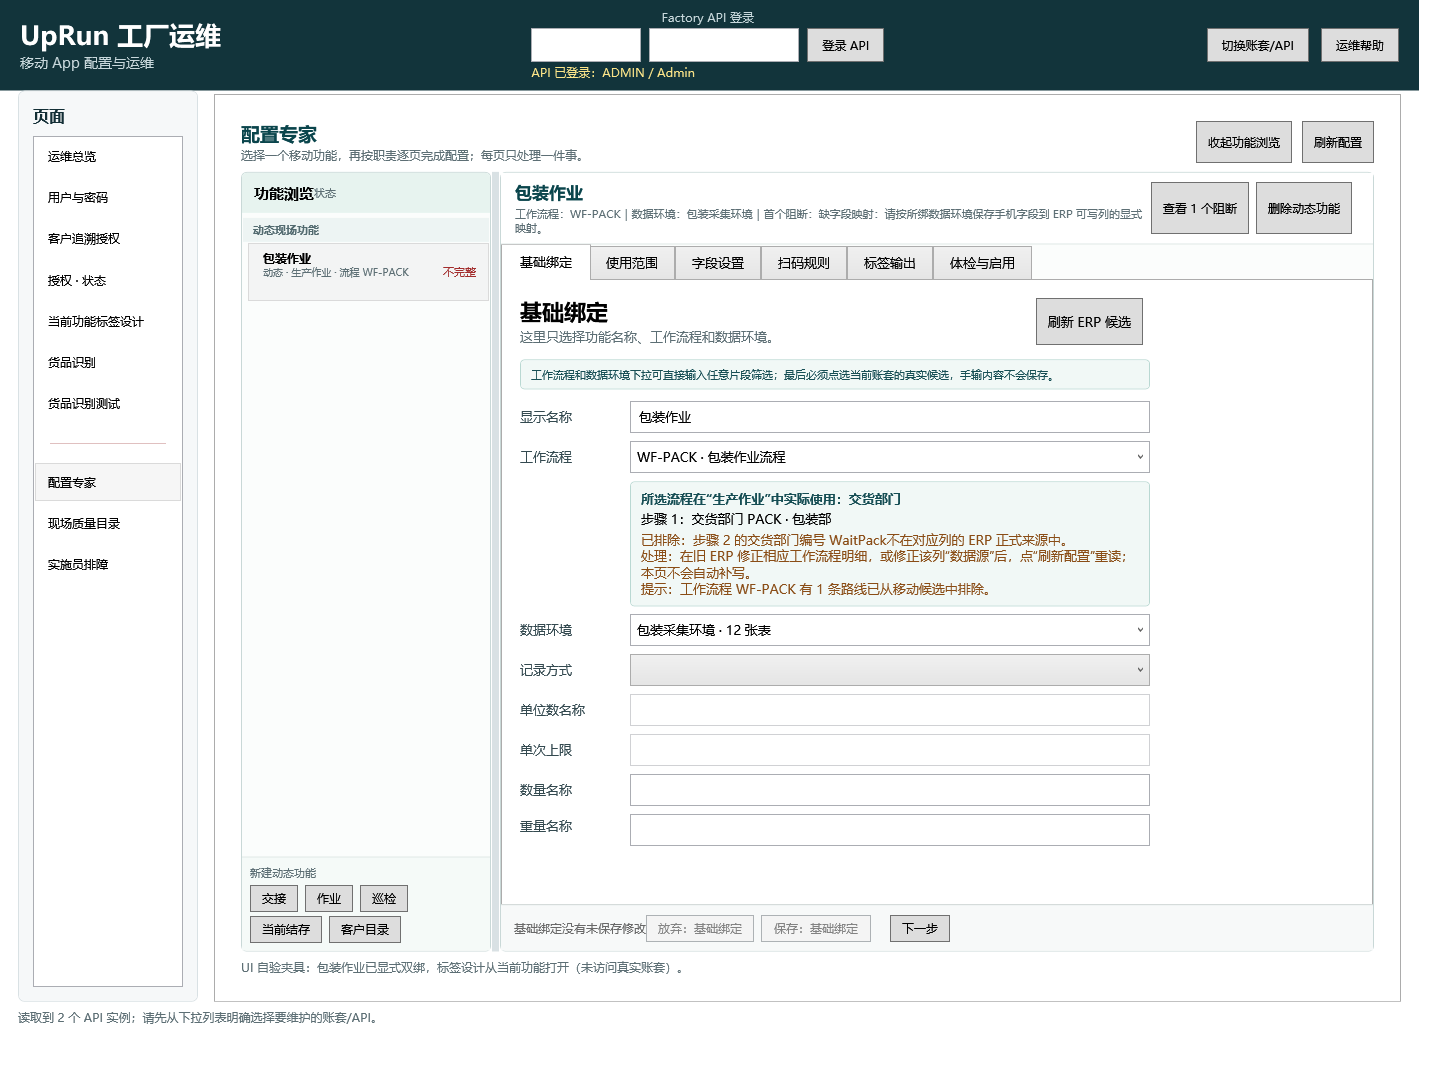Focus the 重量名称 text field
Image resolution: width=1435 pixels, height=1078 pixels.
coord(890,830)
